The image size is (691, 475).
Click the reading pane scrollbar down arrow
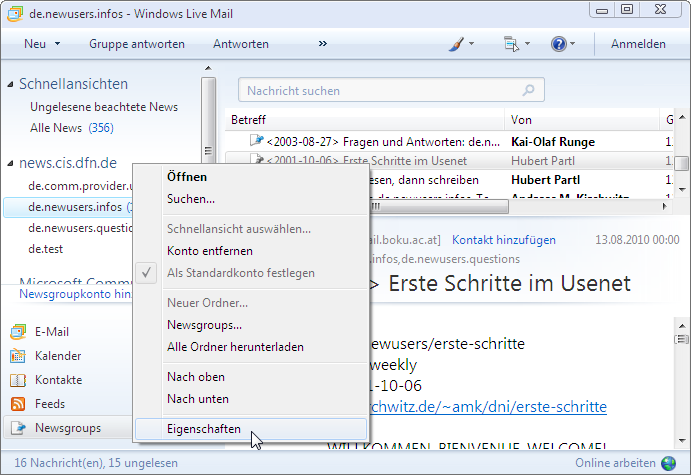(682, 440)
